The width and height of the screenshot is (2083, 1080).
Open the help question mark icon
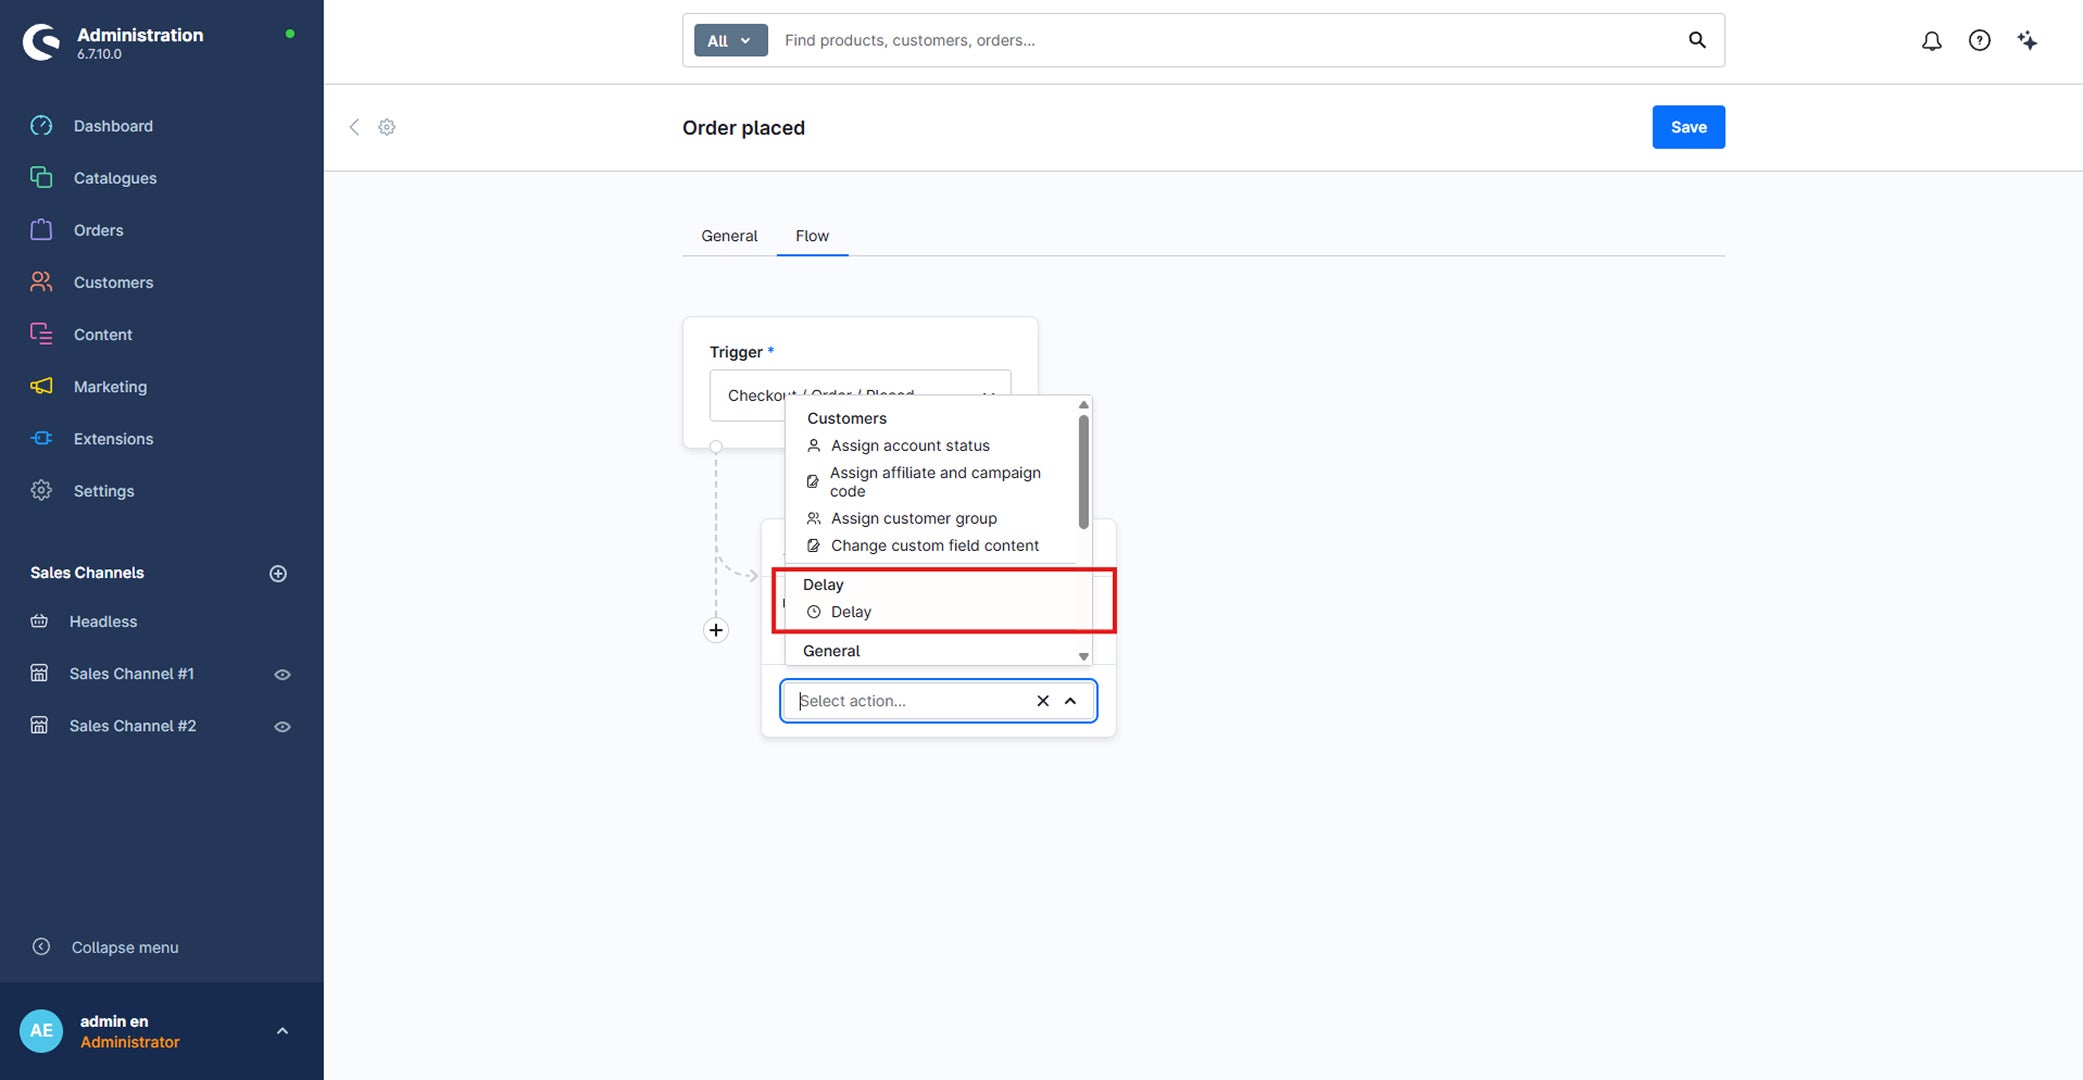[x=1979, y=40]
